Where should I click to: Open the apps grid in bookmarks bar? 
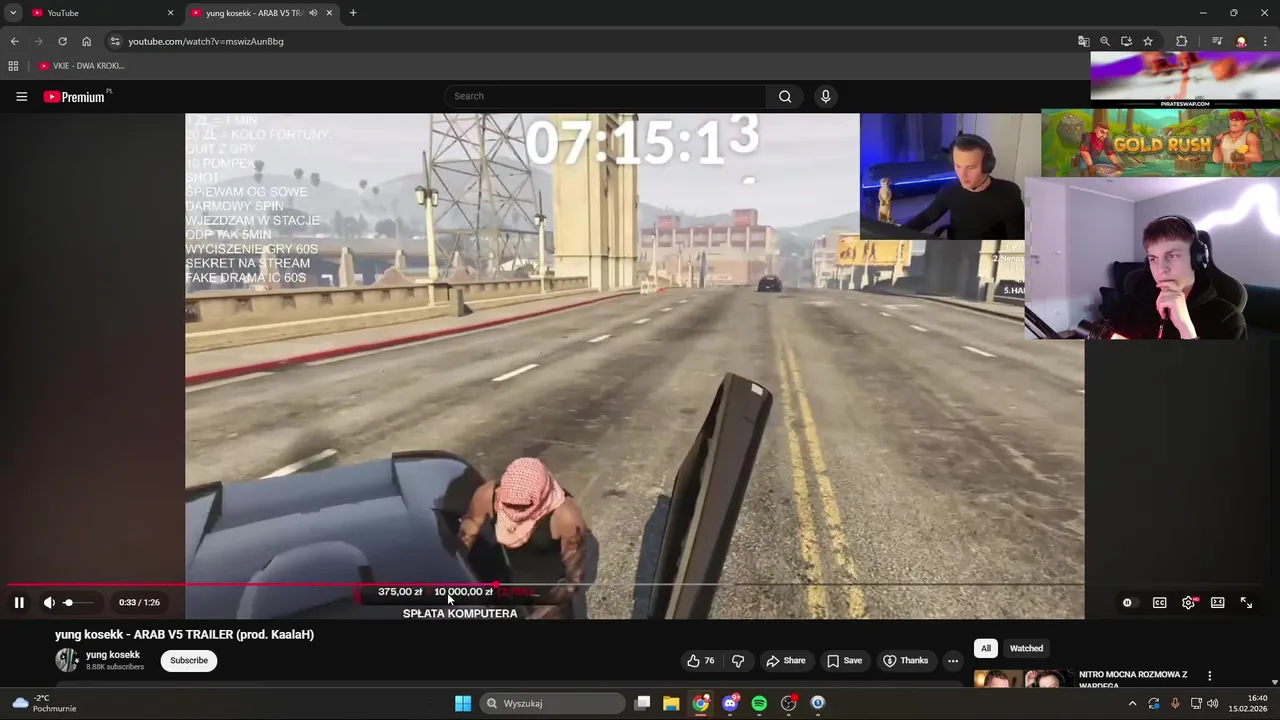[x=13, y=66]
